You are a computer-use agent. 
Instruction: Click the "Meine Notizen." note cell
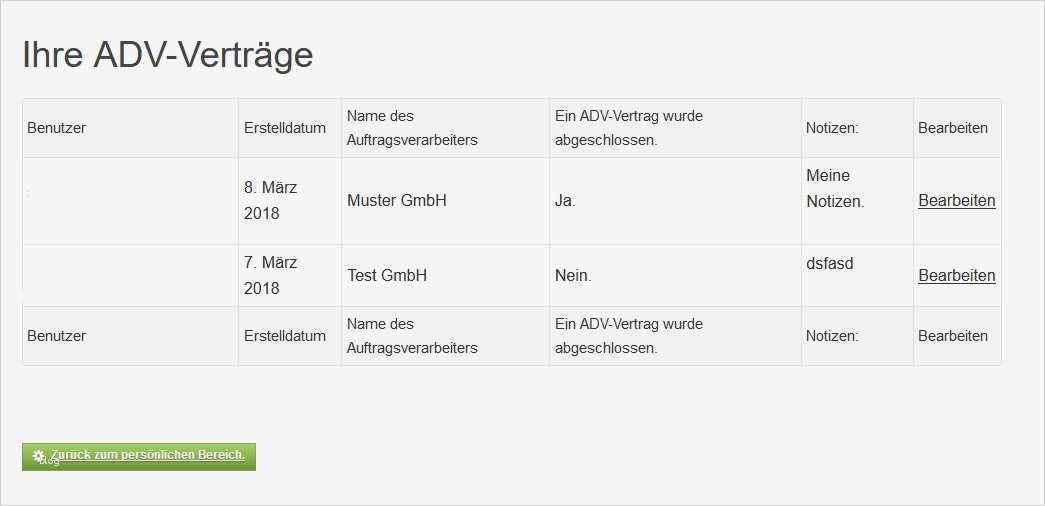coord(835,188)
